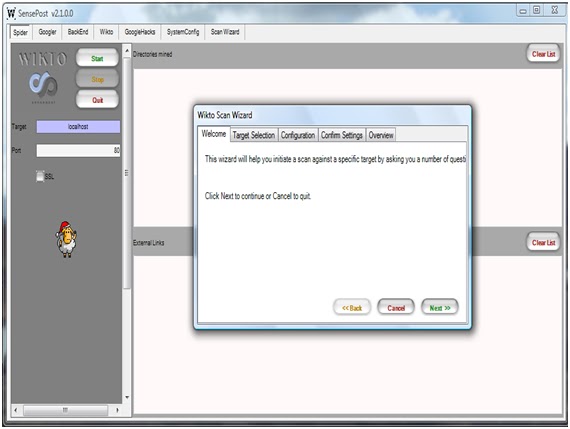This screenshot has height=429, width=570.
Task: Switch to the Googler tab
Action: pos(47,32)
